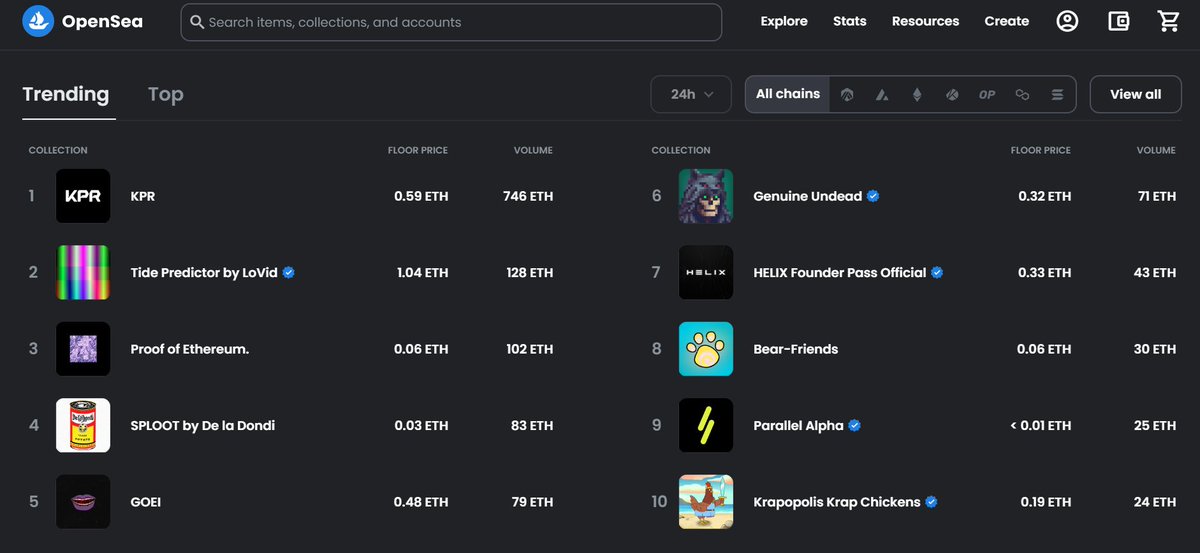This screenshot has height=553, width=1200.
Task: Click the search magnifier icon
Action: (x=197, y=22)
